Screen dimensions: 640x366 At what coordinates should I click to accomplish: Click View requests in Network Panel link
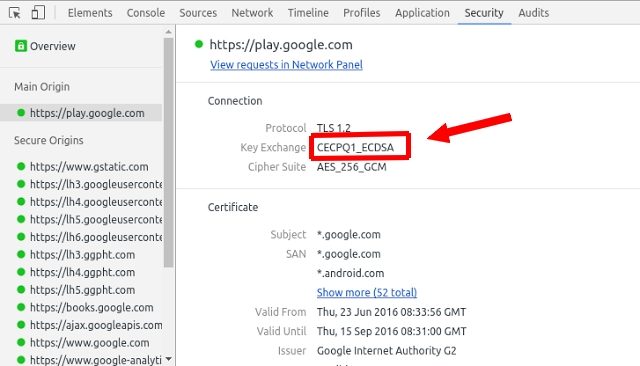286,64
